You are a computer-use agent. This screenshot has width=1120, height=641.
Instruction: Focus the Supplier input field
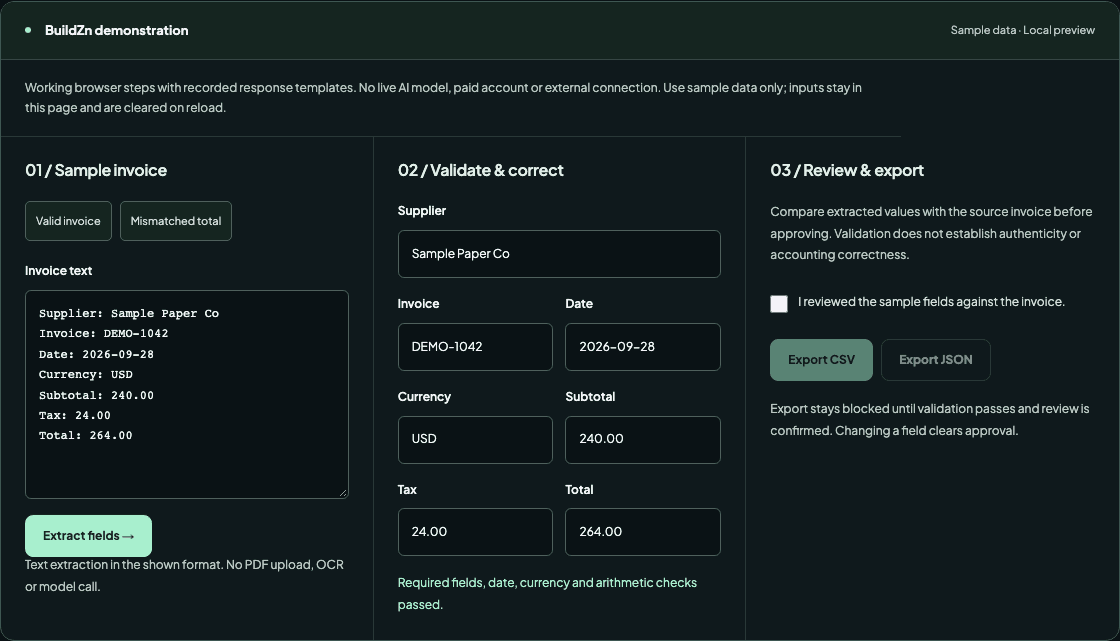tap(559, 254)
